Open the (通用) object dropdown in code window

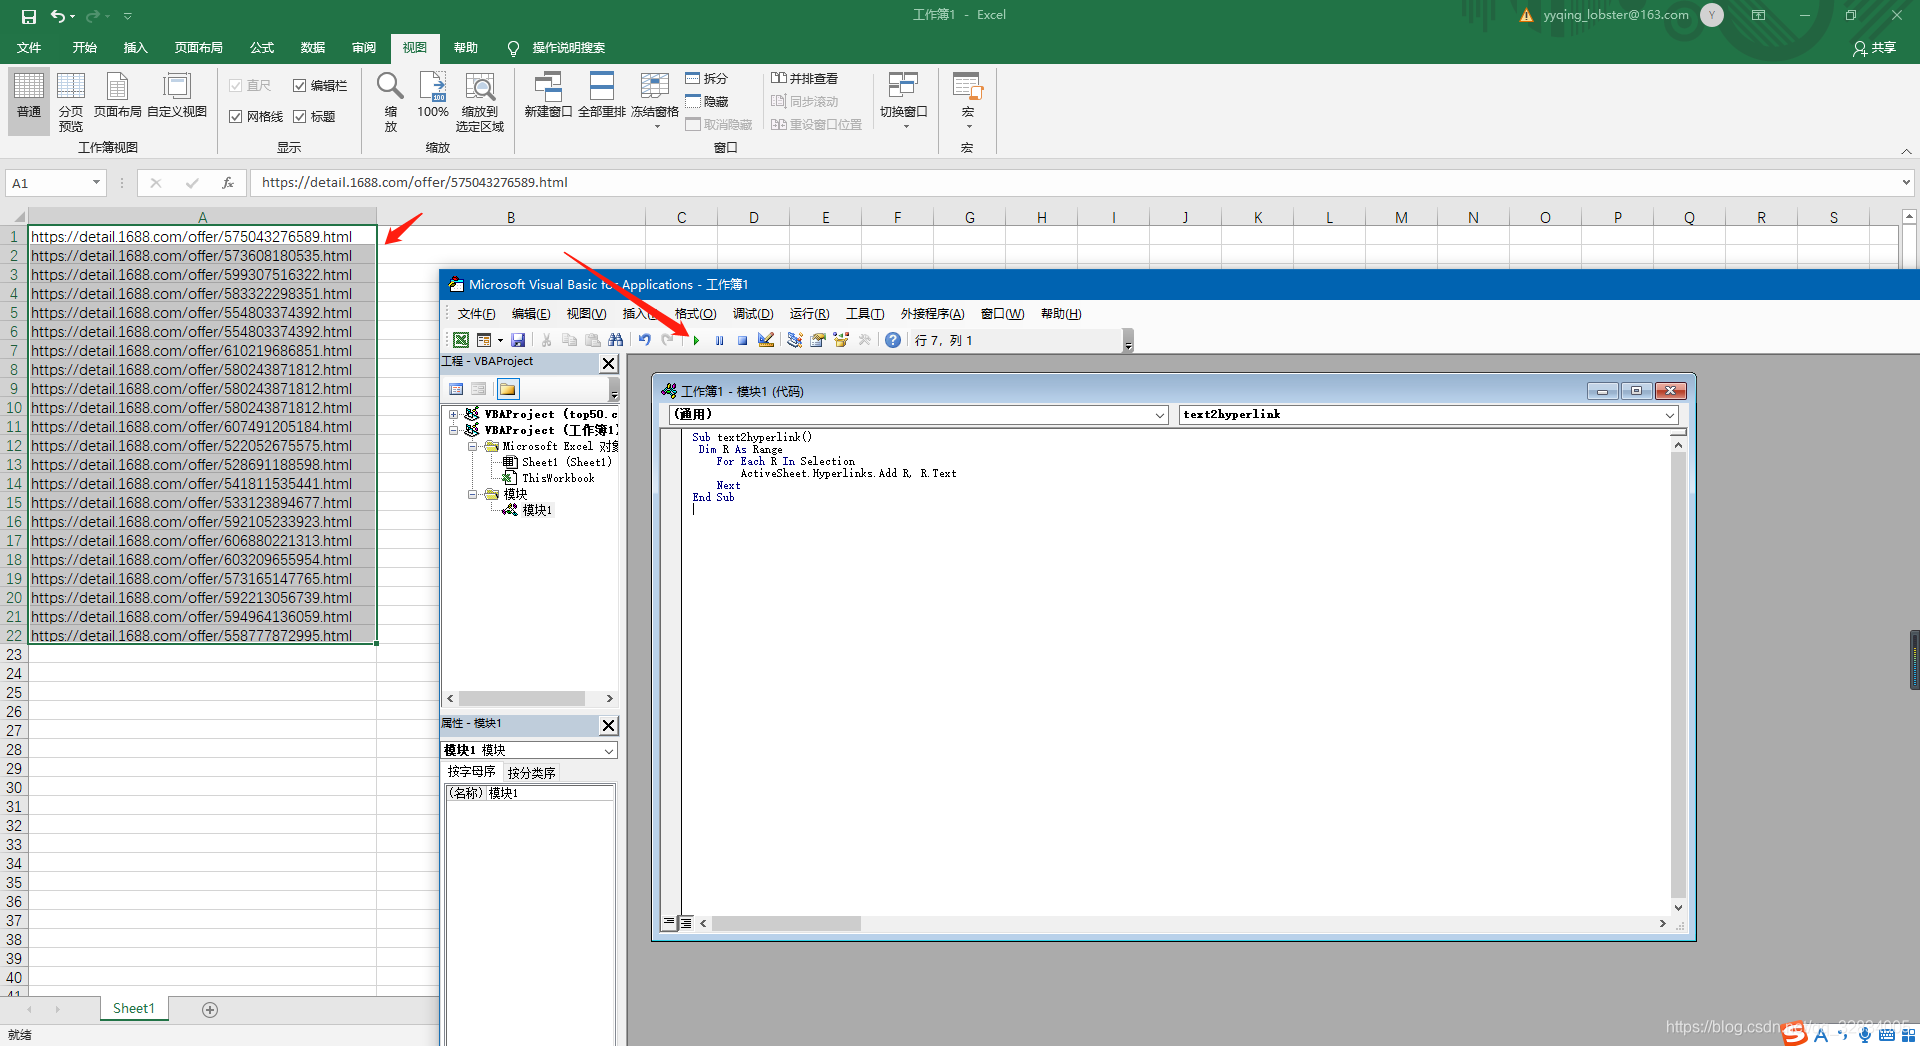coord(1160,415)
